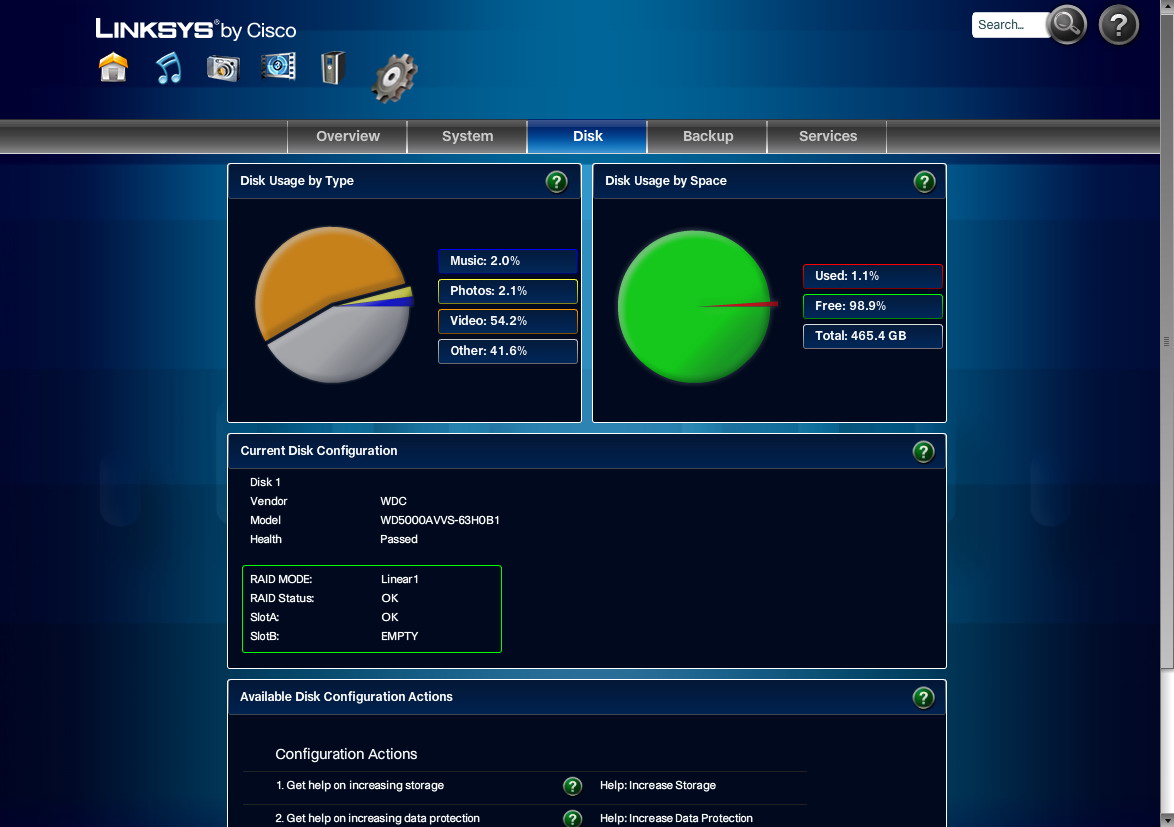Click the SlotA: label

click(264, 617)
